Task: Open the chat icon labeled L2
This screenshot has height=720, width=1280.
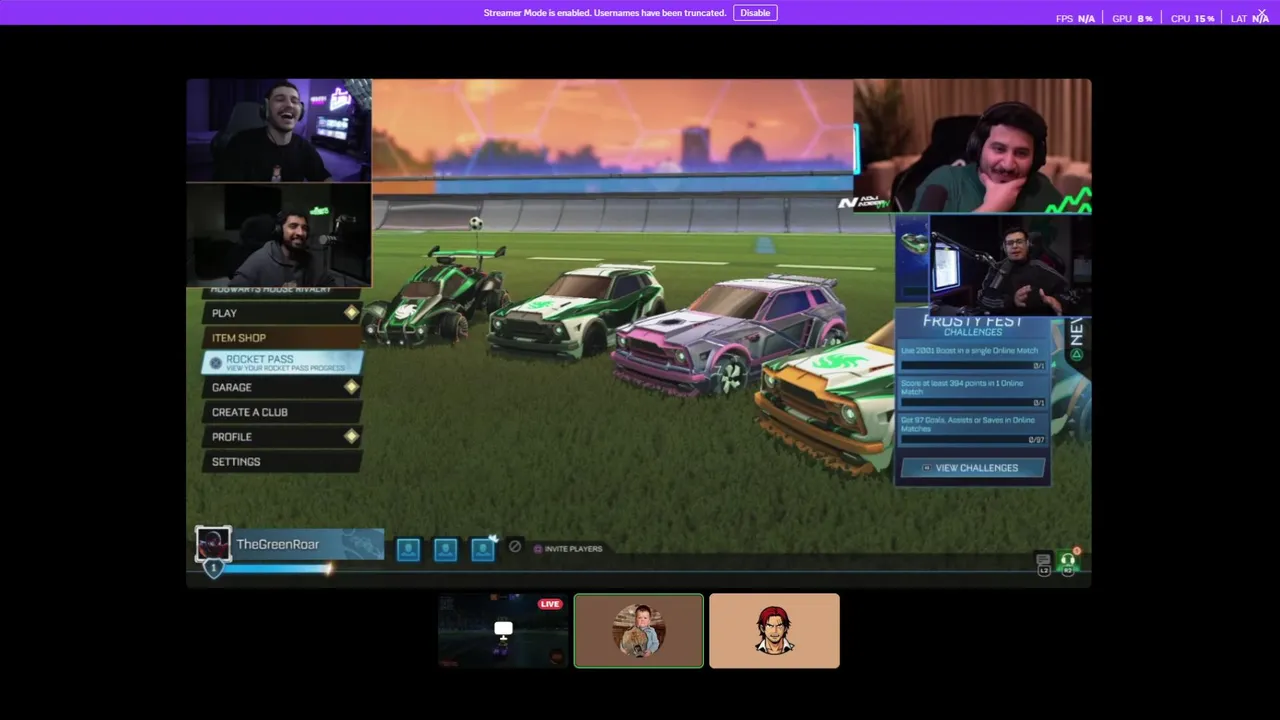Action: (x=1044, y=565)
